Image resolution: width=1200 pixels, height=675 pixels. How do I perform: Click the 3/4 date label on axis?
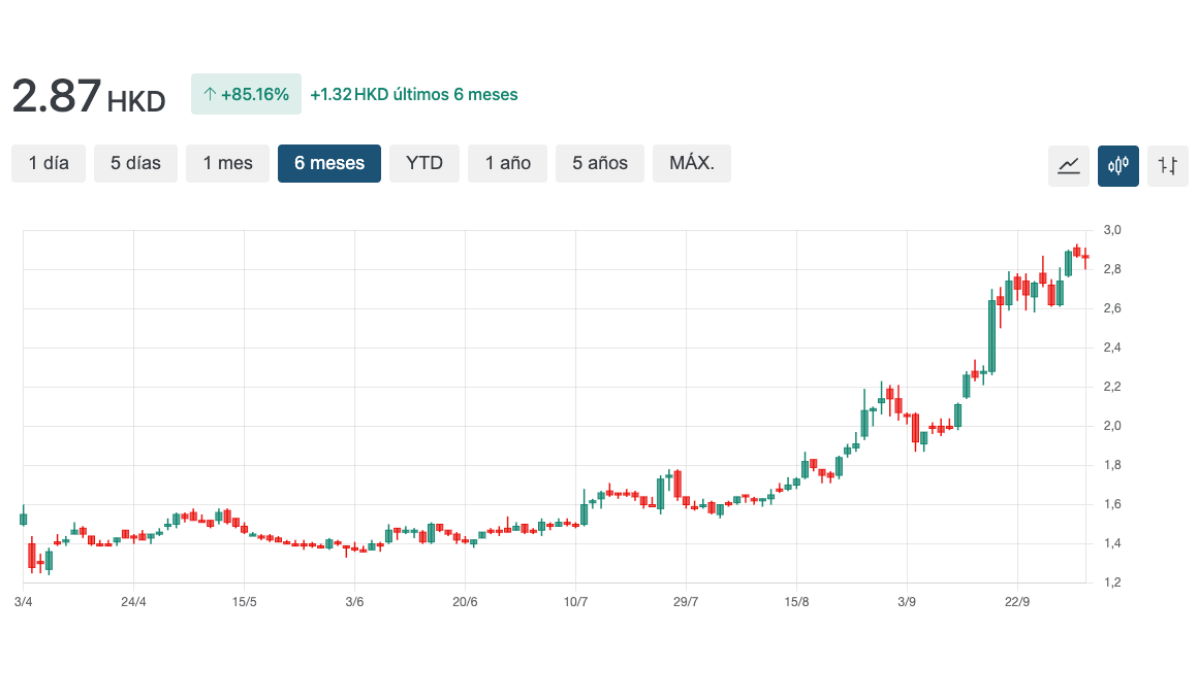point(24,601)
